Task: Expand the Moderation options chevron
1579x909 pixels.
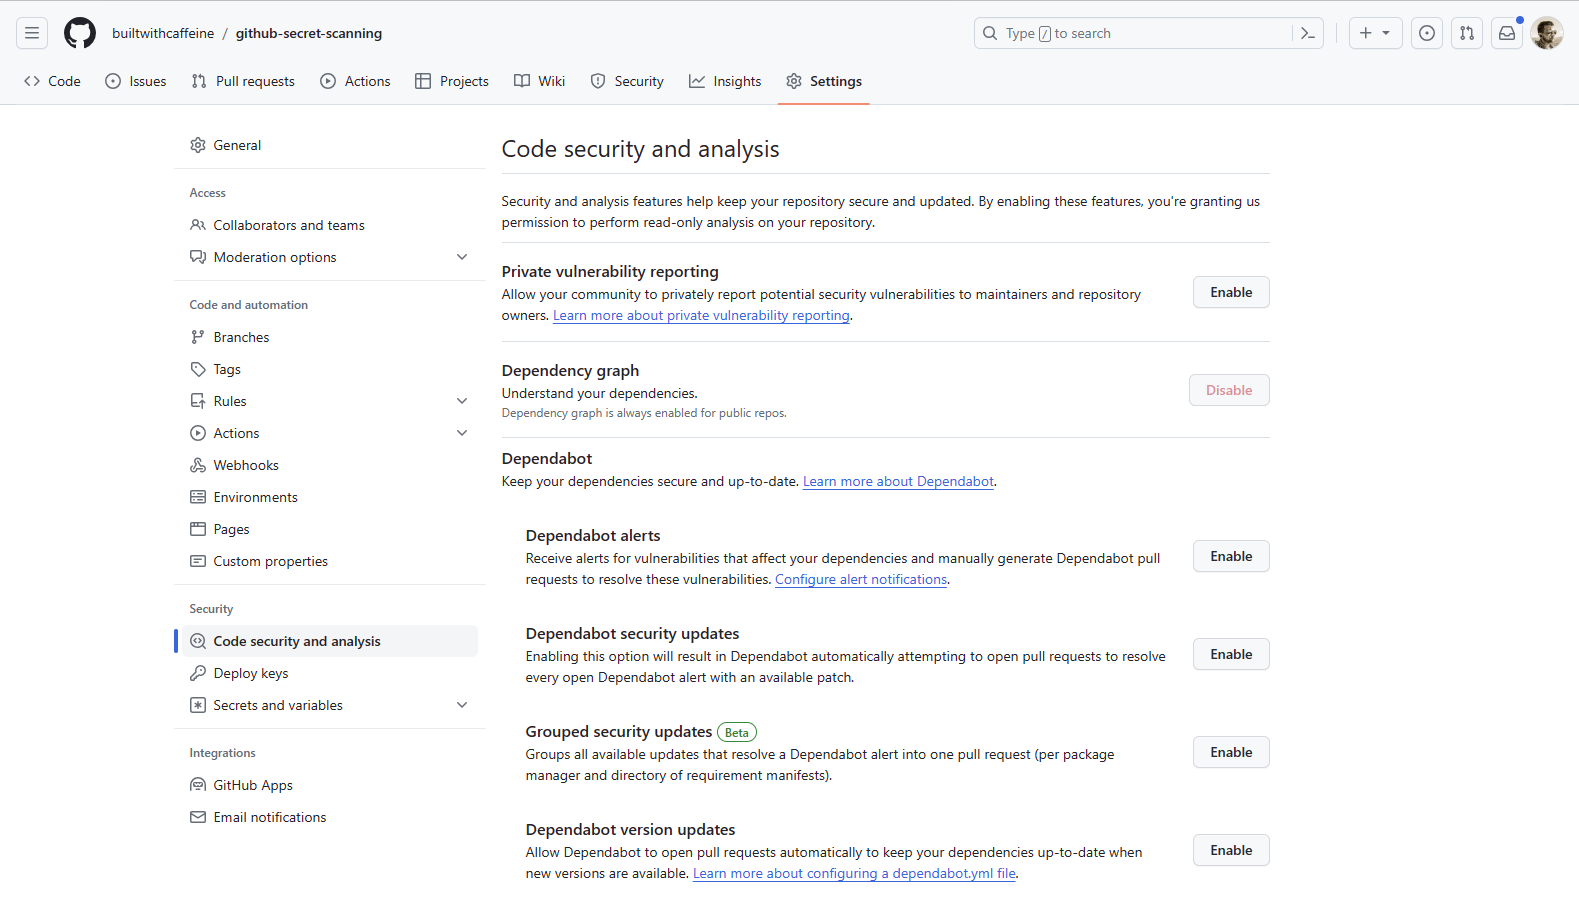Action: tap(462, 257)
